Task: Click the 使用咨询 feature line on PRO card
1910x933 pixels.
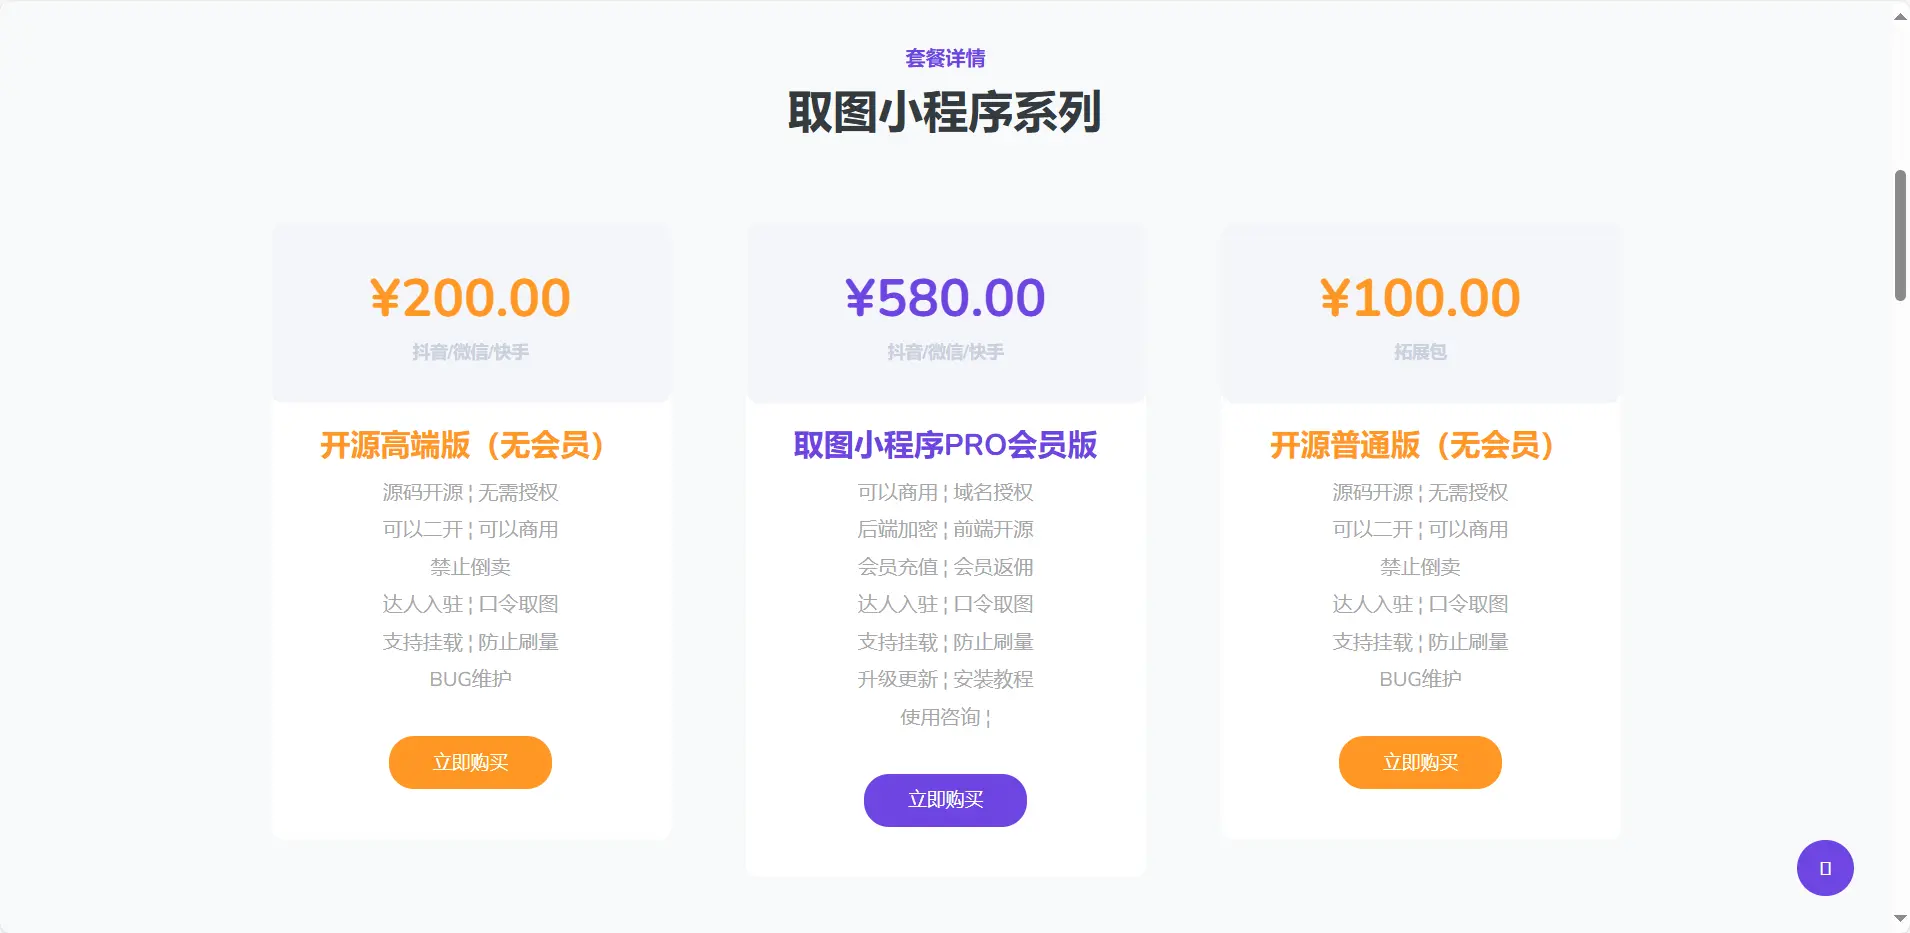Action: pos(945,716)
